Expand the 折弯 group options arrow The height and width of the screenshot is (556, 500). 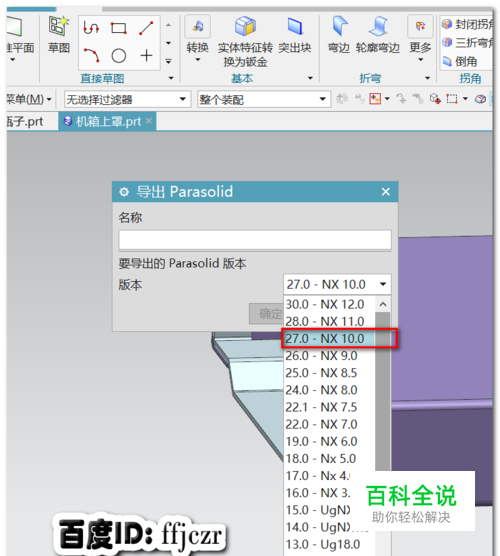[428, 78]
